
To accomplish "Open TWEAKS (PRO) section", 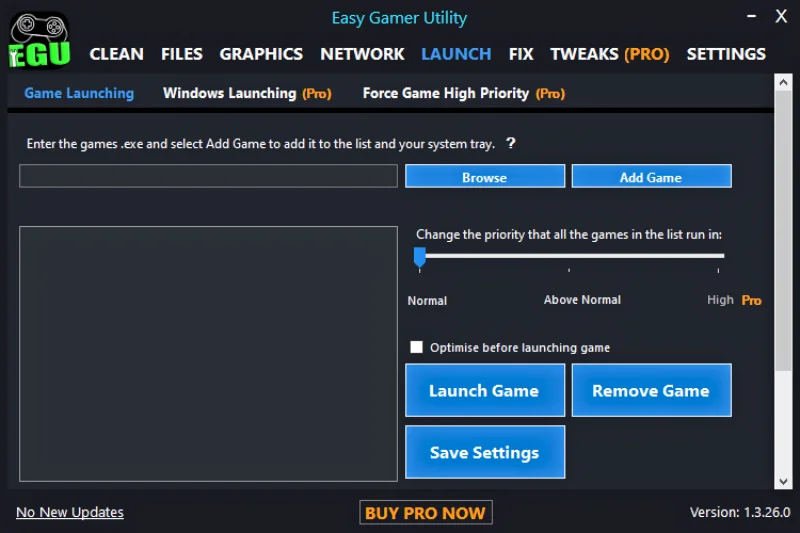I will (x=609, y=54).
